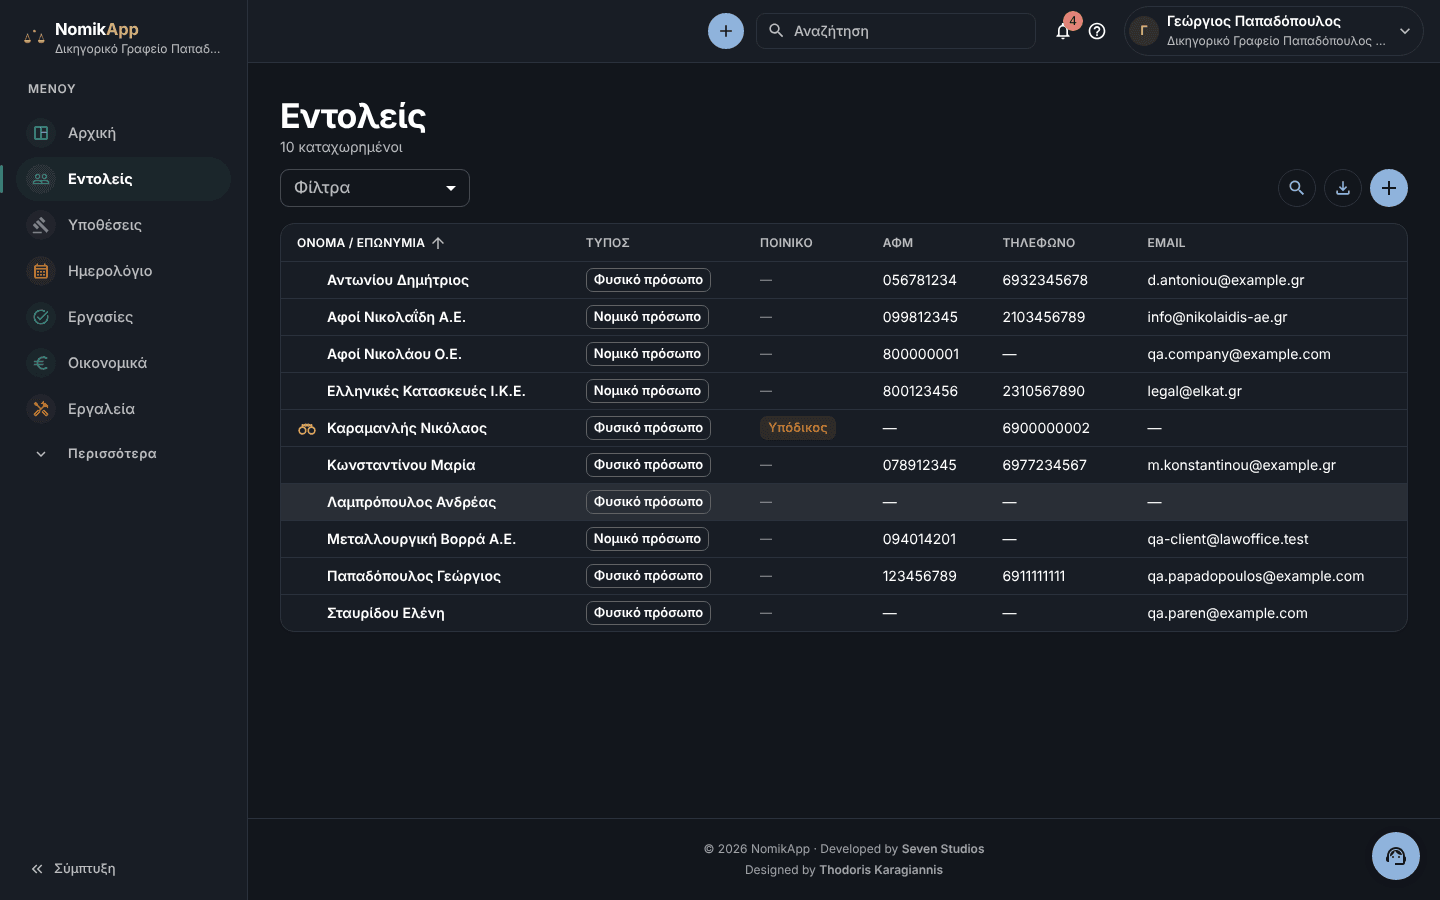Collapse the sidebar using Σύμπτυξη
This screenshot has width=1440, height=900.
tap(73, 869)
